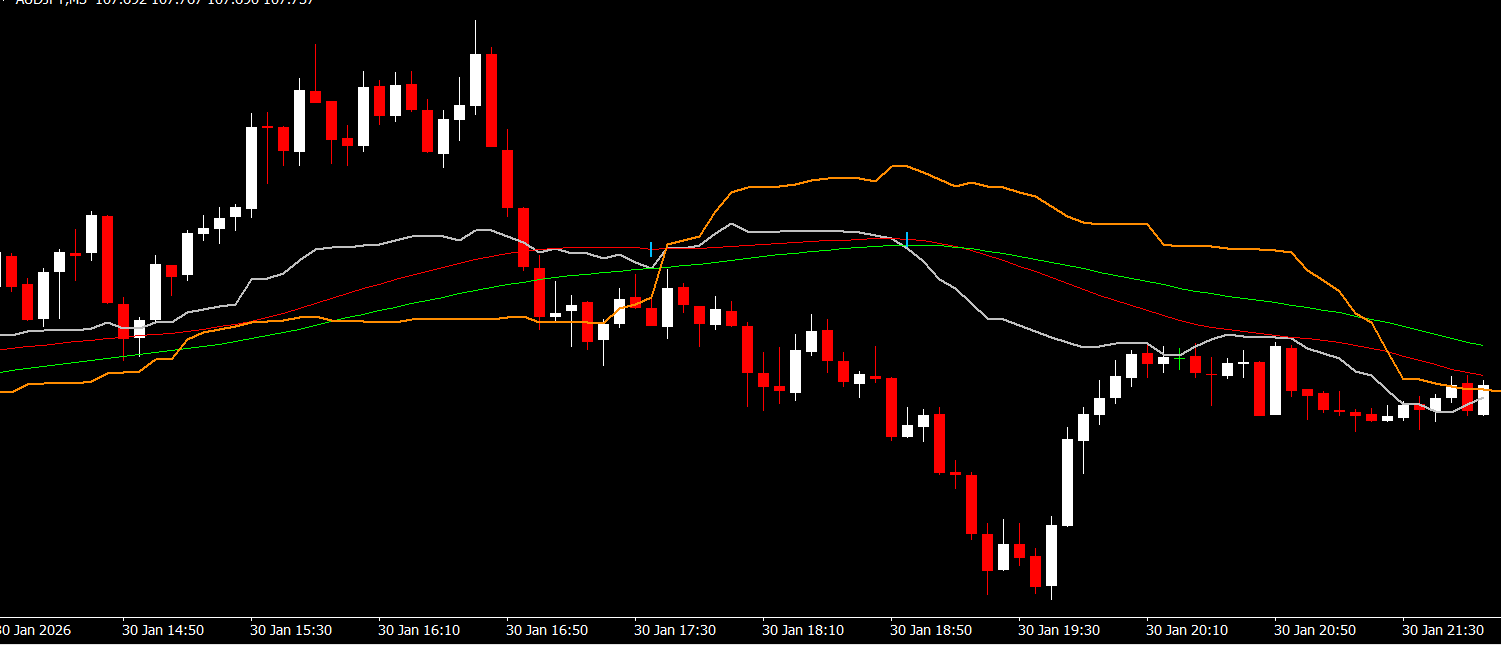Select the orange indicator line at its peak
Image resolution: width=1501 pixels, height=646 pixels.
[897, 166]
